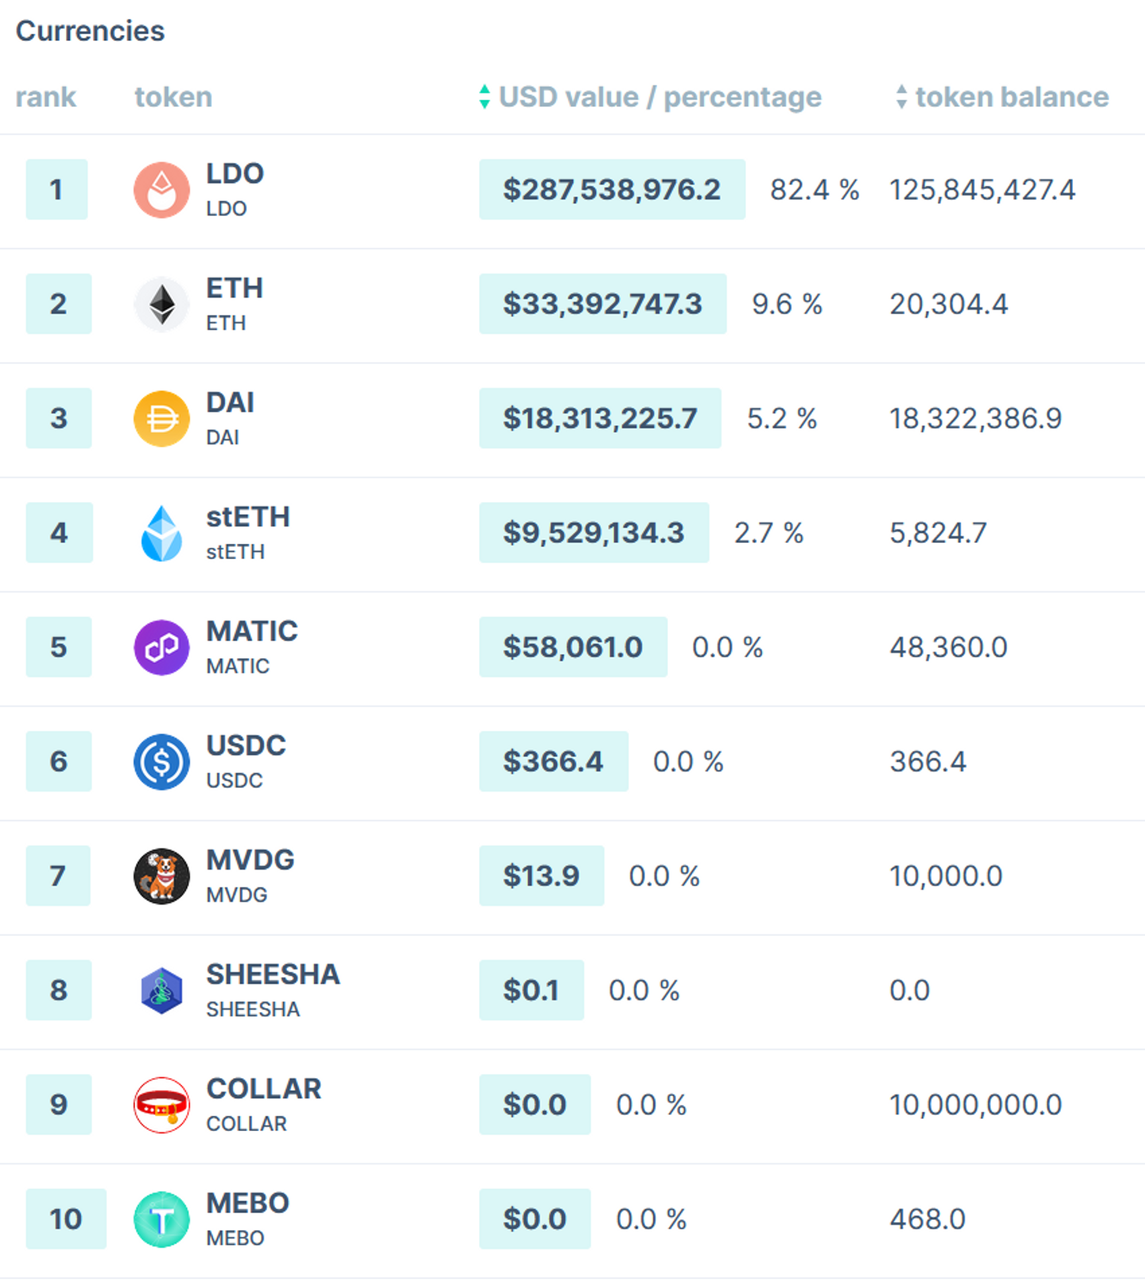1145x1280 pixels.
Task: Click the stETH blue droplet icon
Action: [161, 533]
